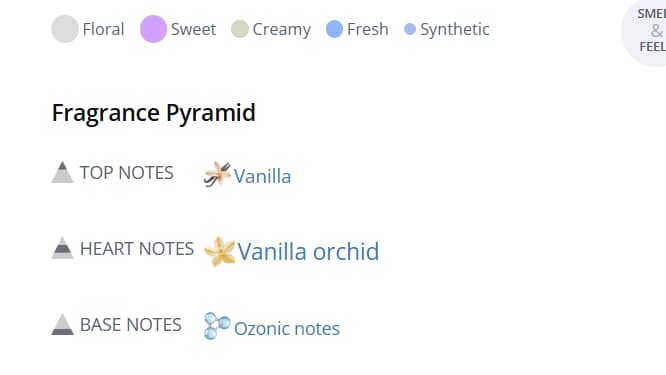Viewport: 666px width, 375px height.
Task: Open the Vanilla note link
Action: pyautogui.click(x=262, y=176)
